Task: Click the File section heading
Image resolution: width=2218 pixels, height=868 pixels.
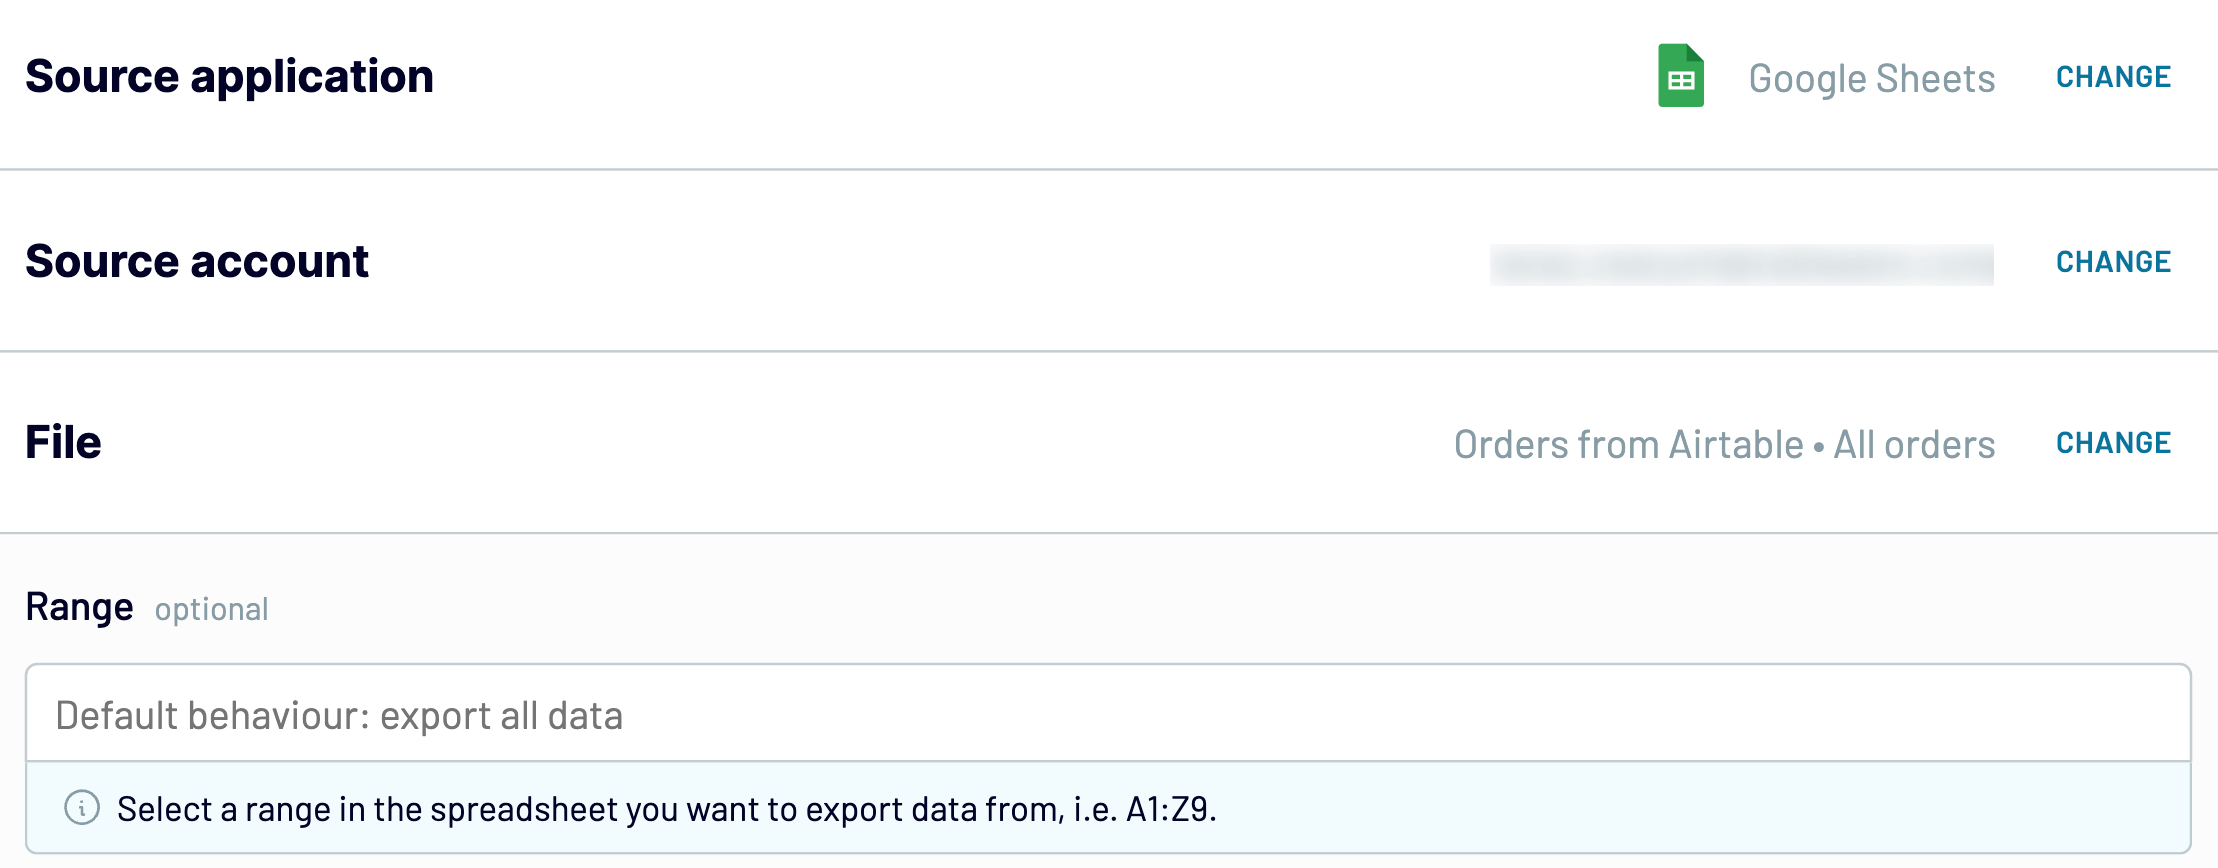Action: point(63,442)
